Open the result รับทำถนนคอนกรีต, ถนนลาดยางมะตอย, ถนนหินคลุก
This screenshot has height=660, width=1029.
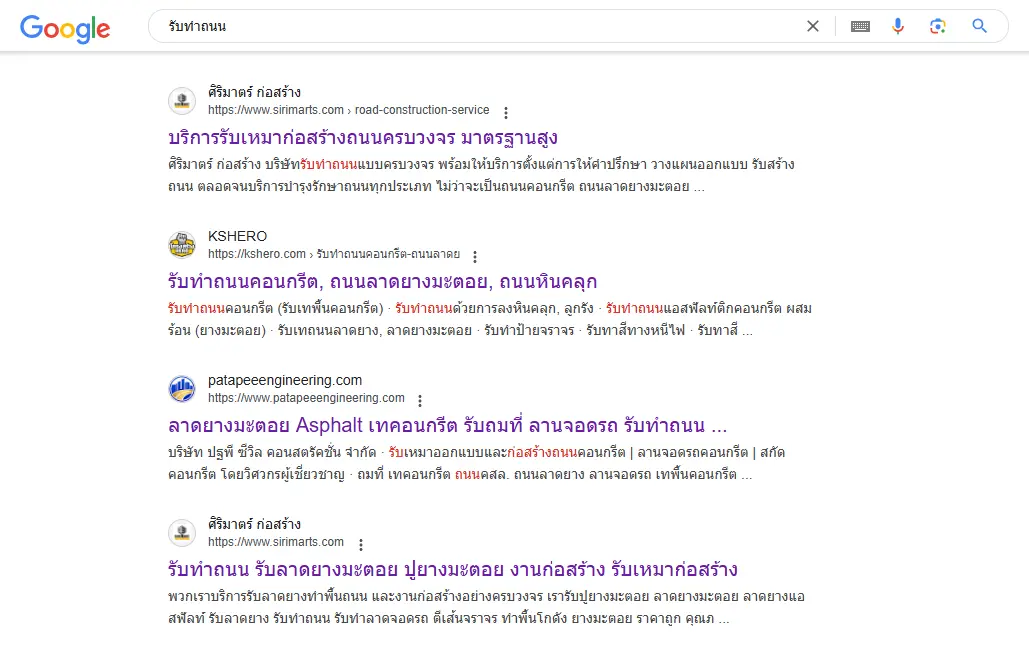pyautogui.click(x=383, y=282)
